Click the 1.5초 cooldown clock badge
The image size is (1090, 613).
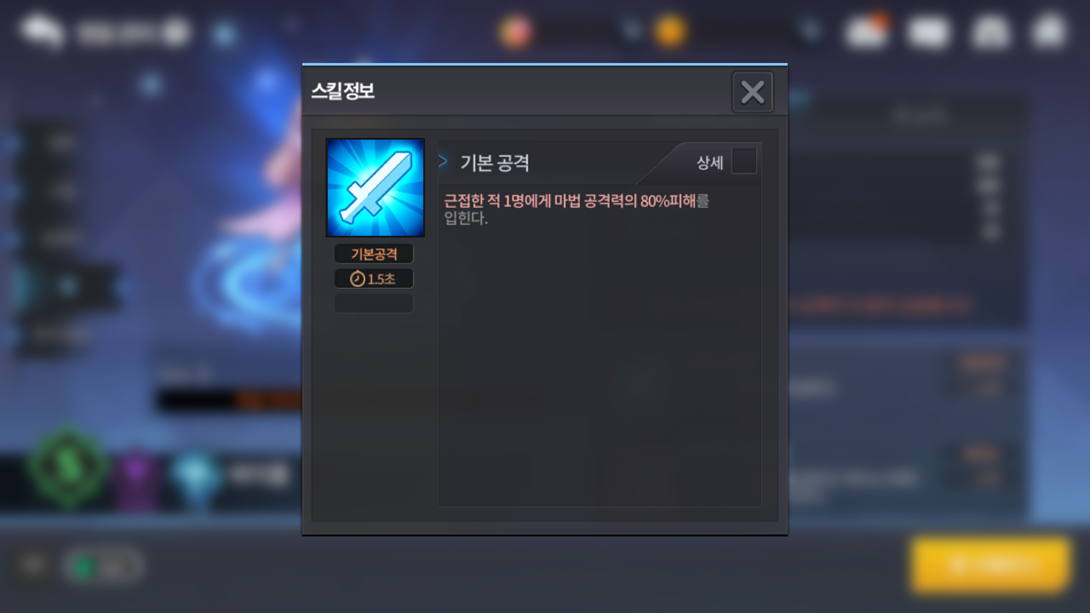(x=374, y=279)
